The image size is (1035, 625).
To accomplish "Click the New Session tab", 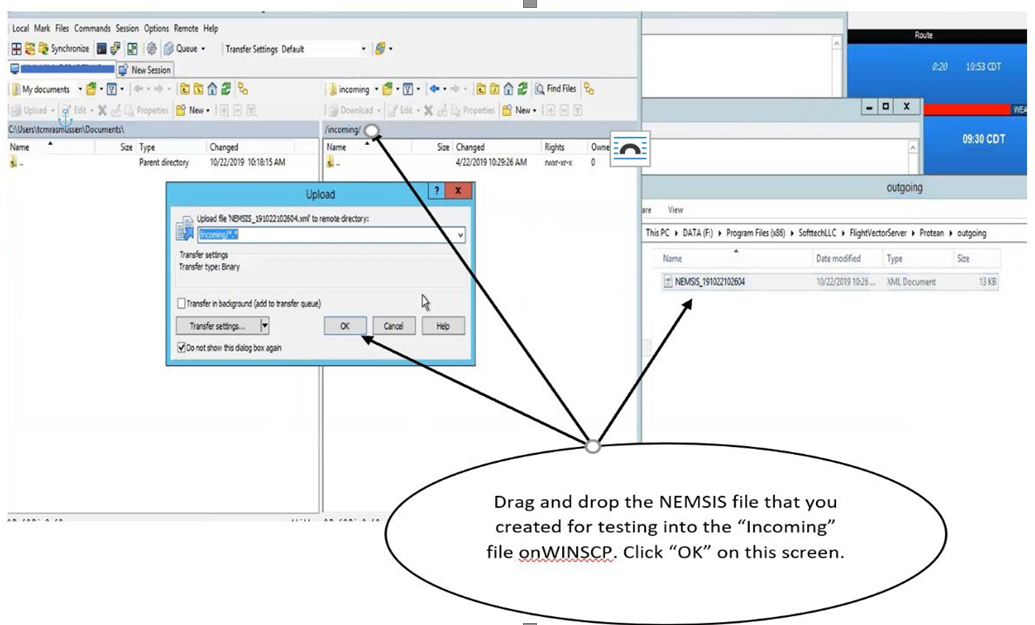I will pyautogui.click(x=145, y=69).
